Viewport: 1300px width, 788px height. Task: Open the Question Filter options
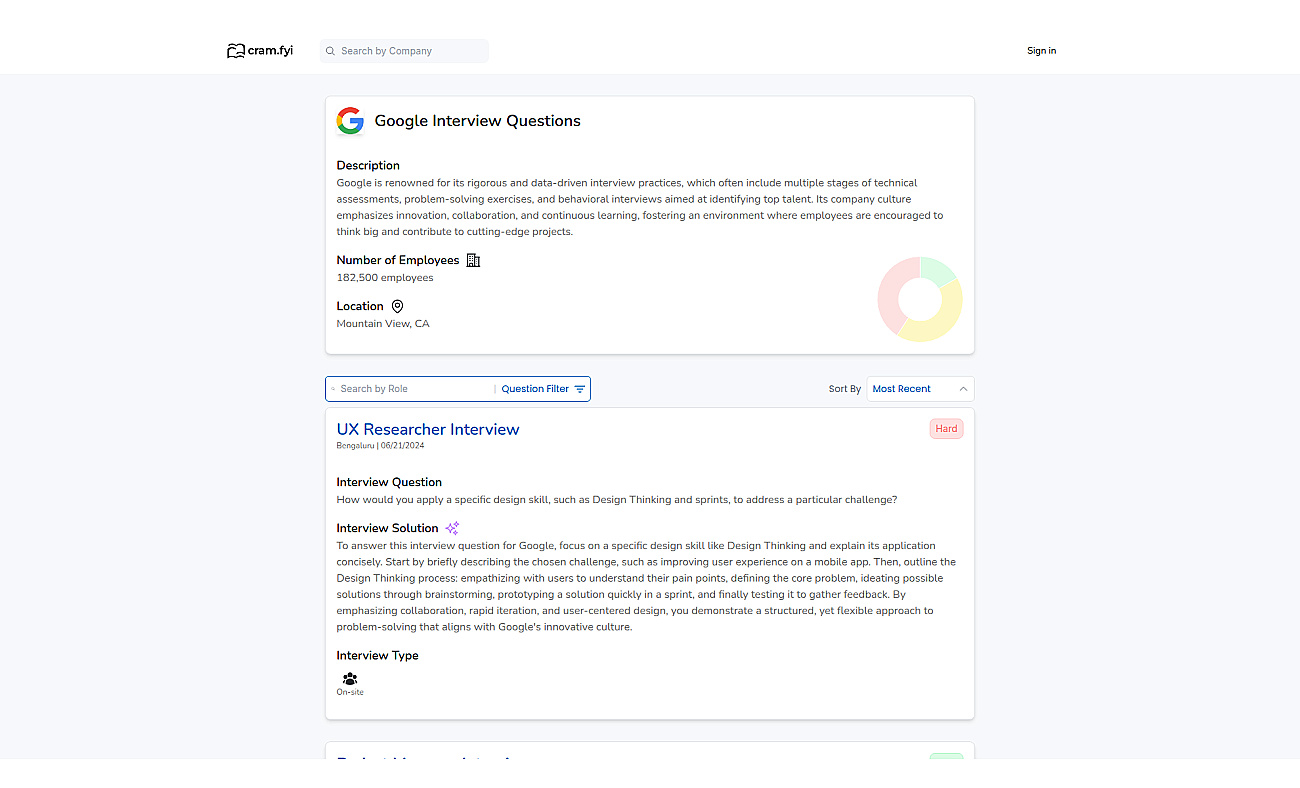(x=543, y=389)
